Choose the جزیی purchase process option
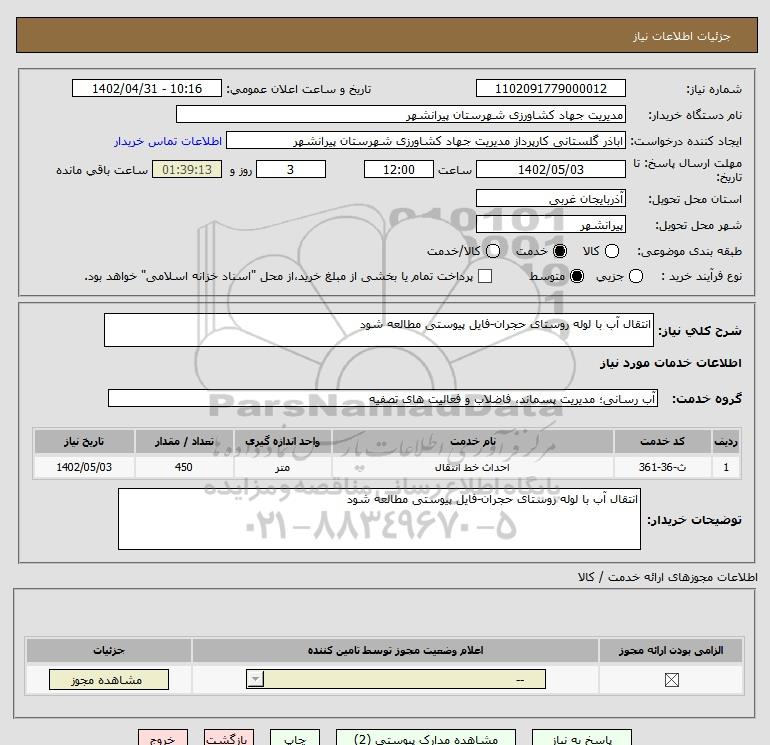This screenshot has width=770, height=745. click(636, 276)
